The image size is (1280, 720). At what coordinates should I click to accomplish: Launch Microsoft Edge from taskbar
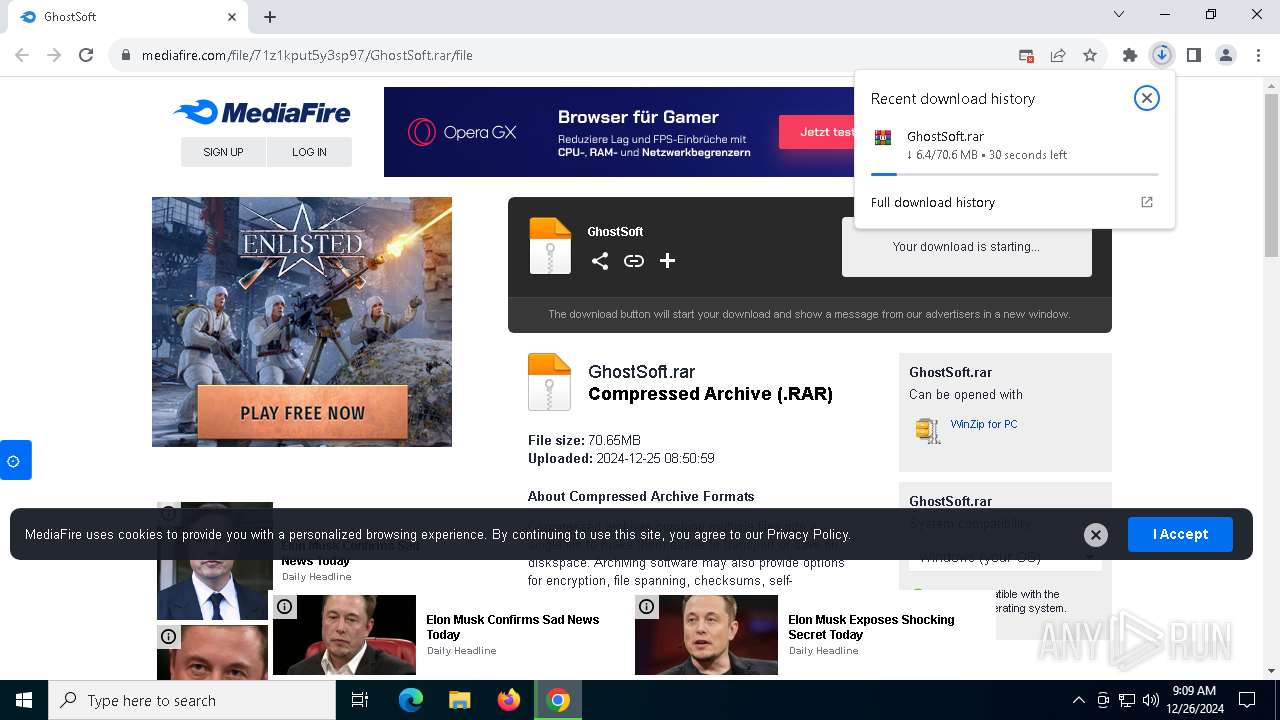click(411, 700)
